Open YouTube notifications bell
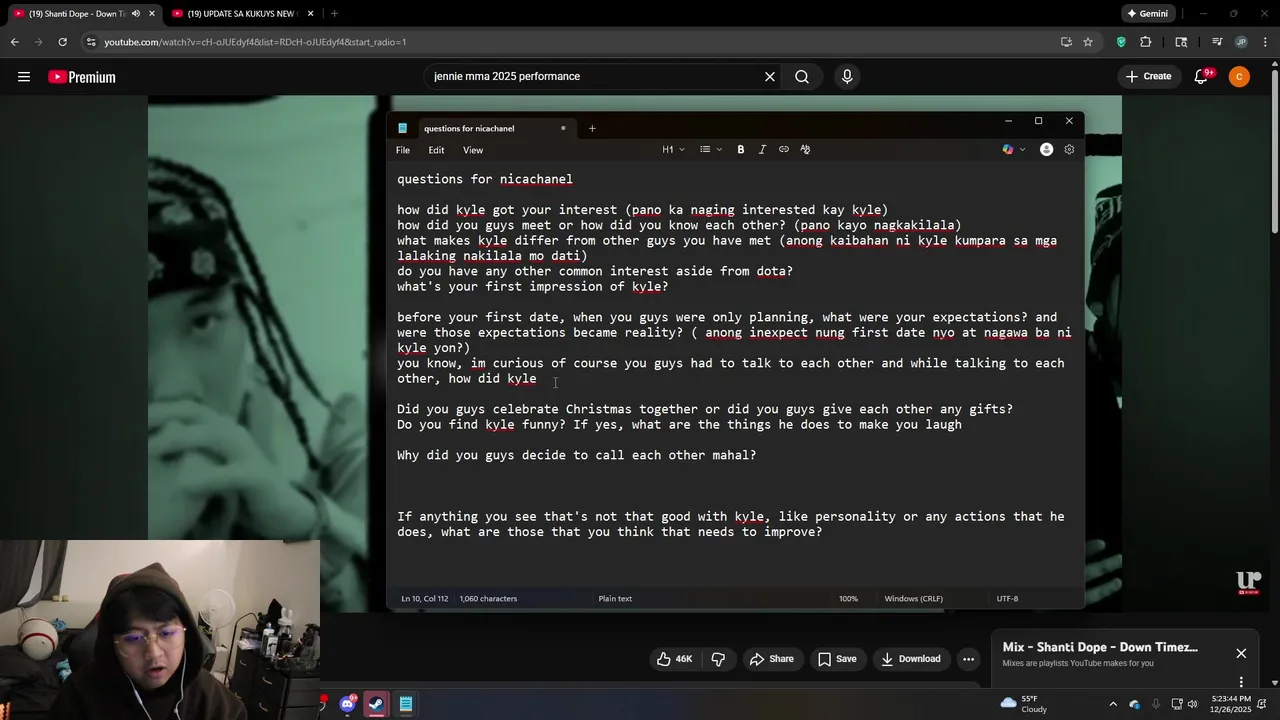 tap(1202, 76)
